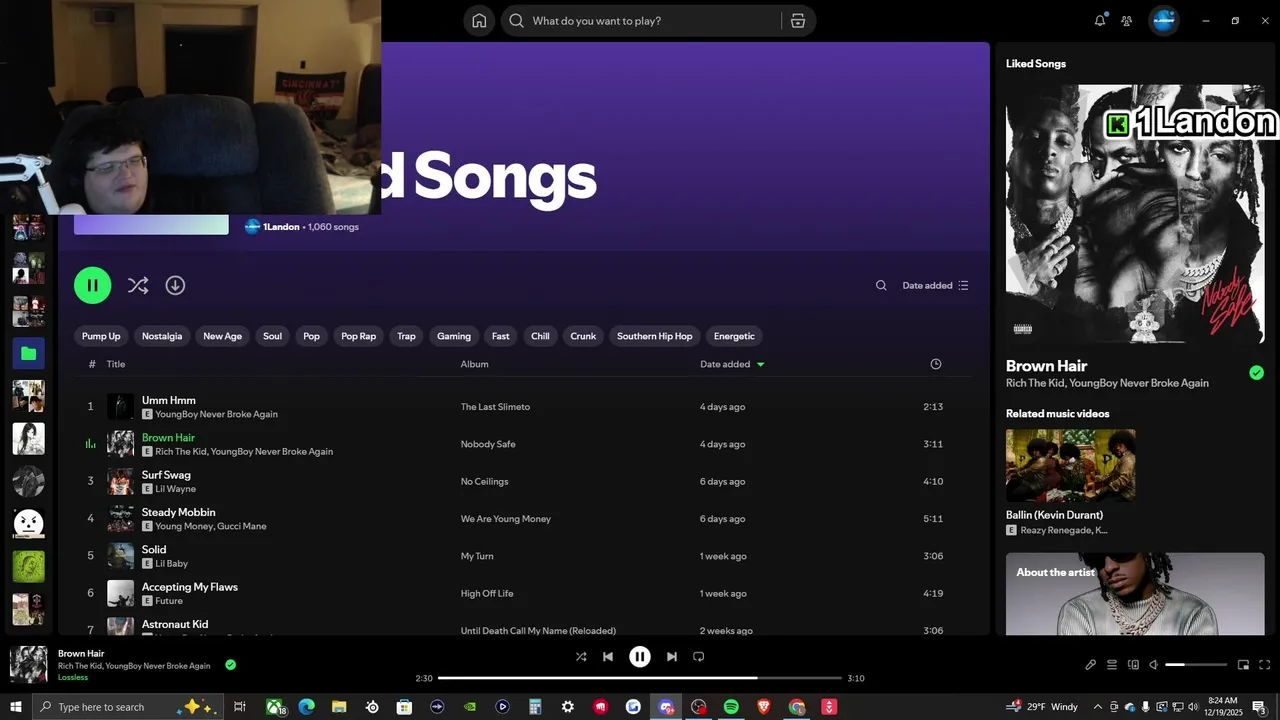Screen dimensions: 1280x720
Task: Open File Explorer from taskbar
Action: click(339, 707)
